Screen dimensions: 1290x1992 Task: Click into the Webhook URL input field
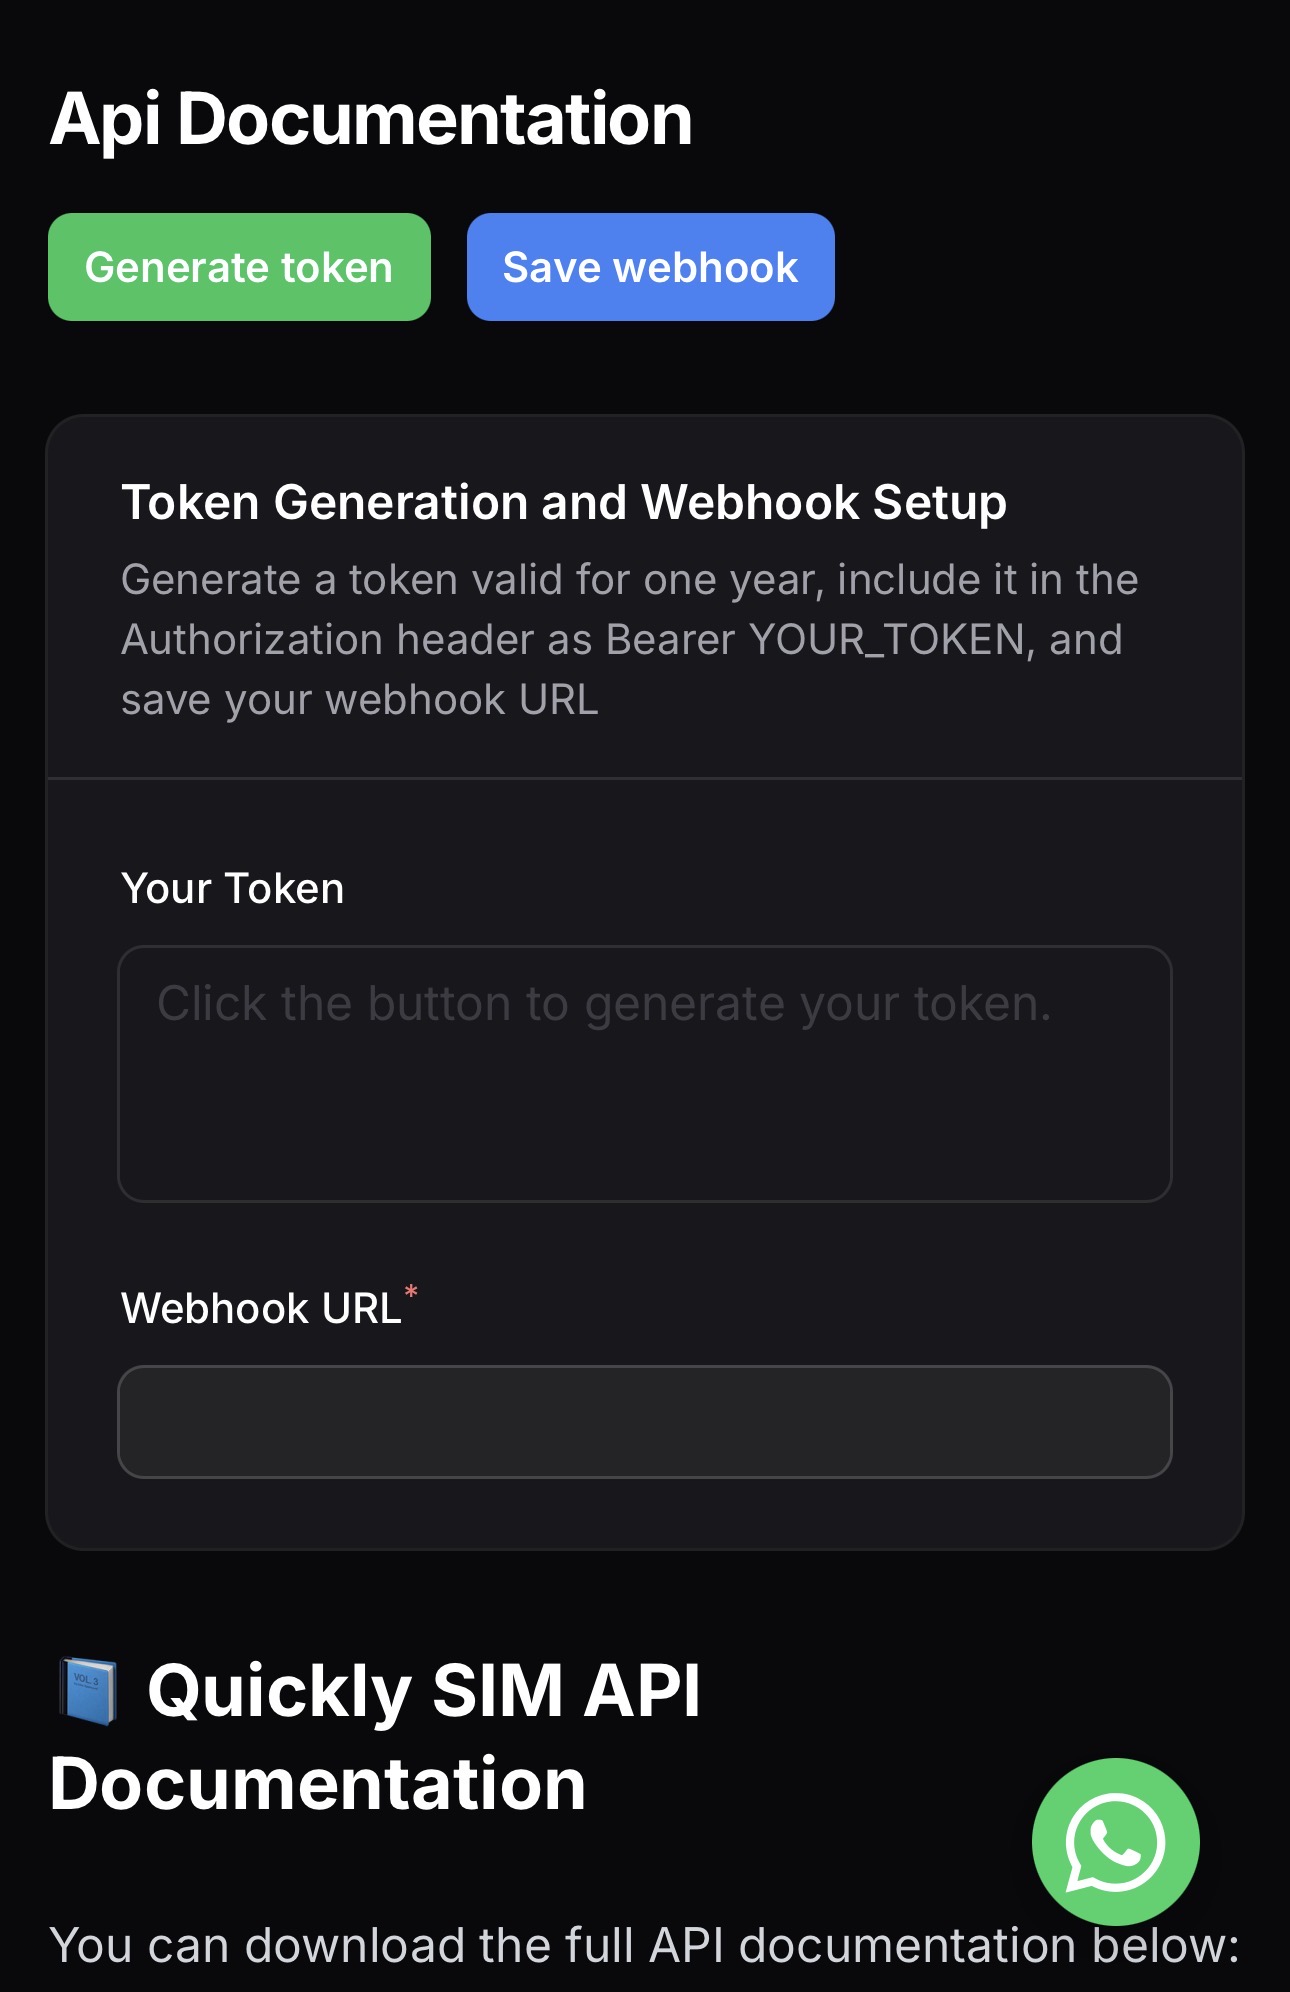[x=644, y=1421]
